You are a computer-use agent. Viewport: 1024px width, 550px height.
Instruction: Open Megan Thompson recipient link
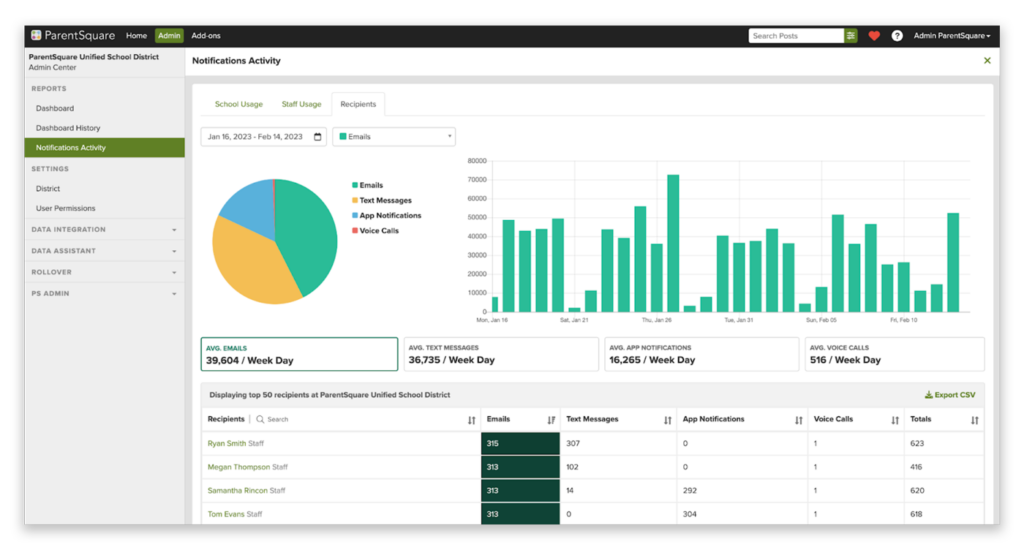point(238,467)
